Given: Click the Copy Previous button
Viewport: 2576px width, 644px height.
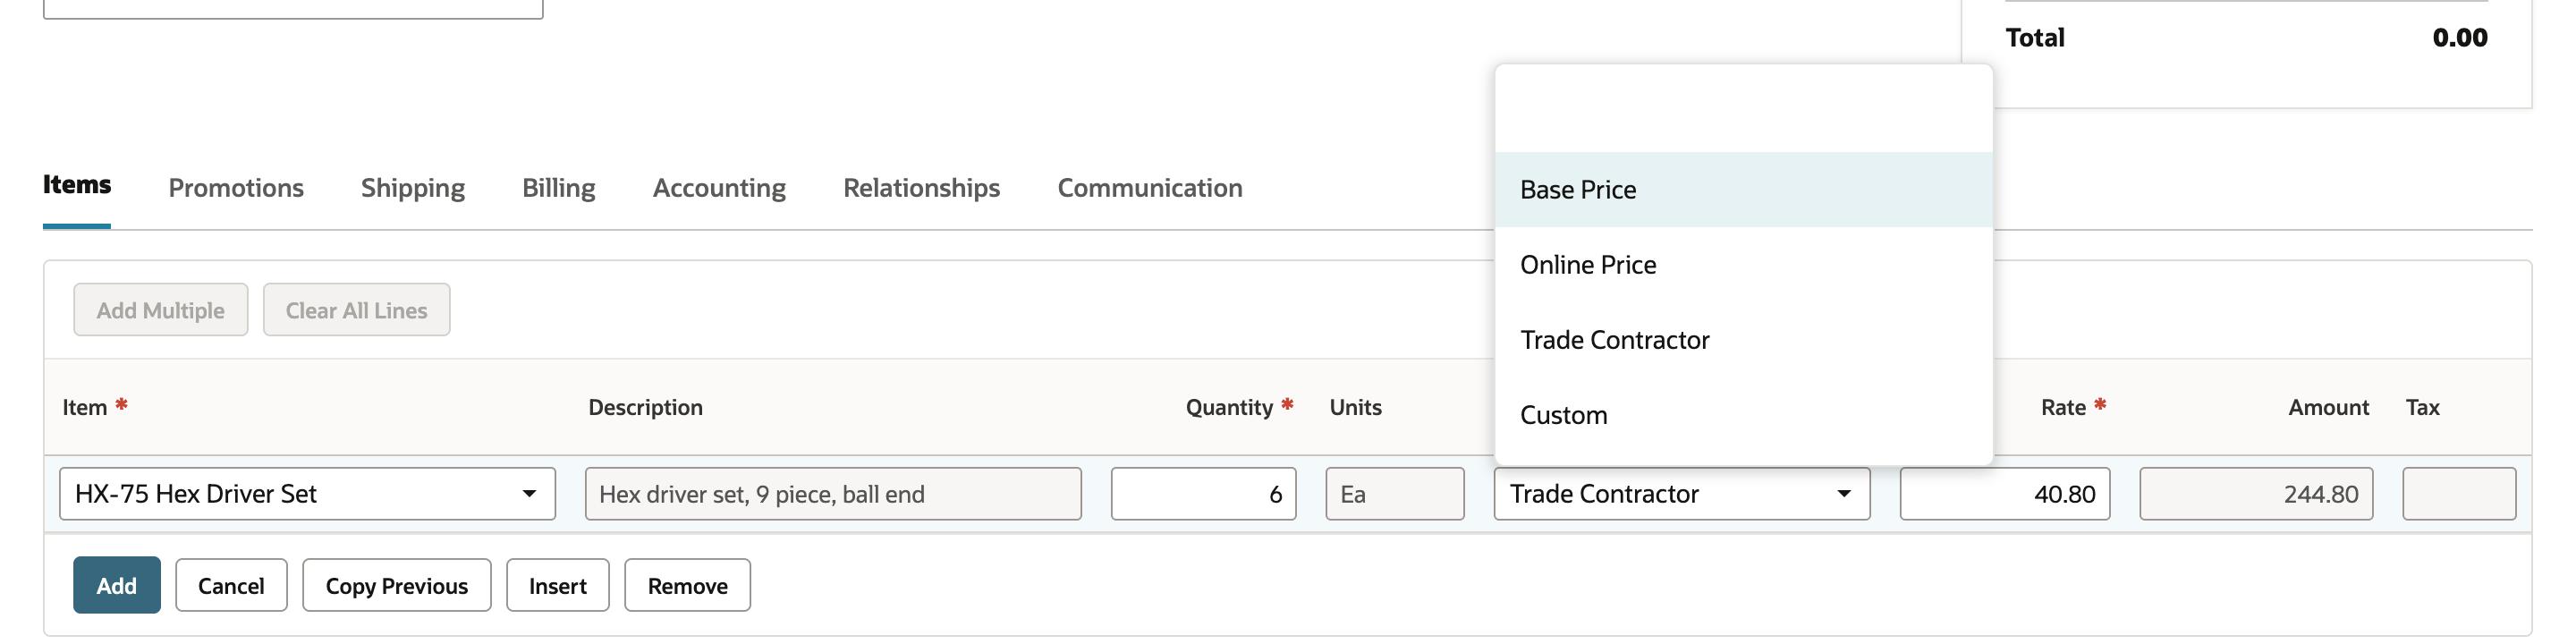Looking at the screenshot, I should pos(397,586).
